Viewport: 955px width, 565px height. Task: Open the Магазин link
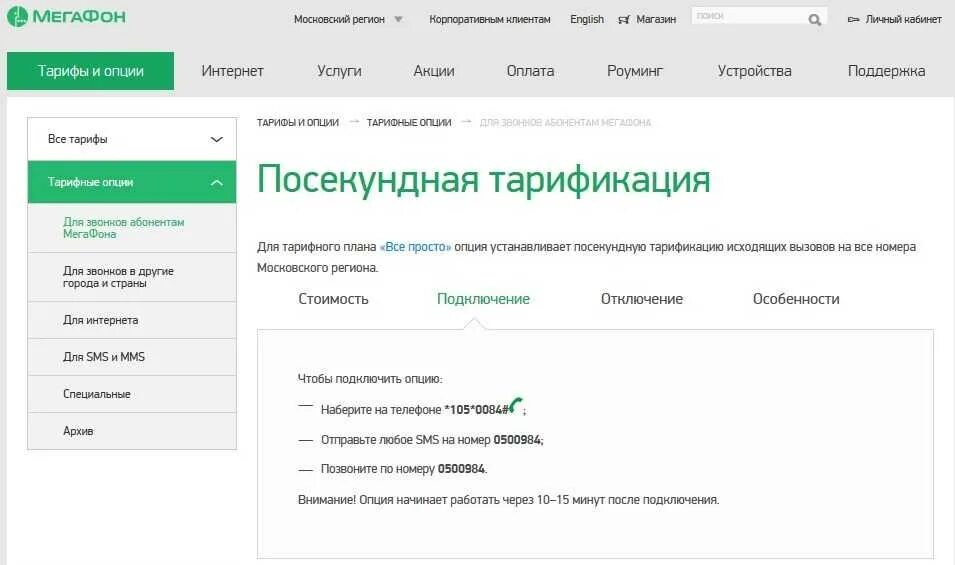(656, 19)
